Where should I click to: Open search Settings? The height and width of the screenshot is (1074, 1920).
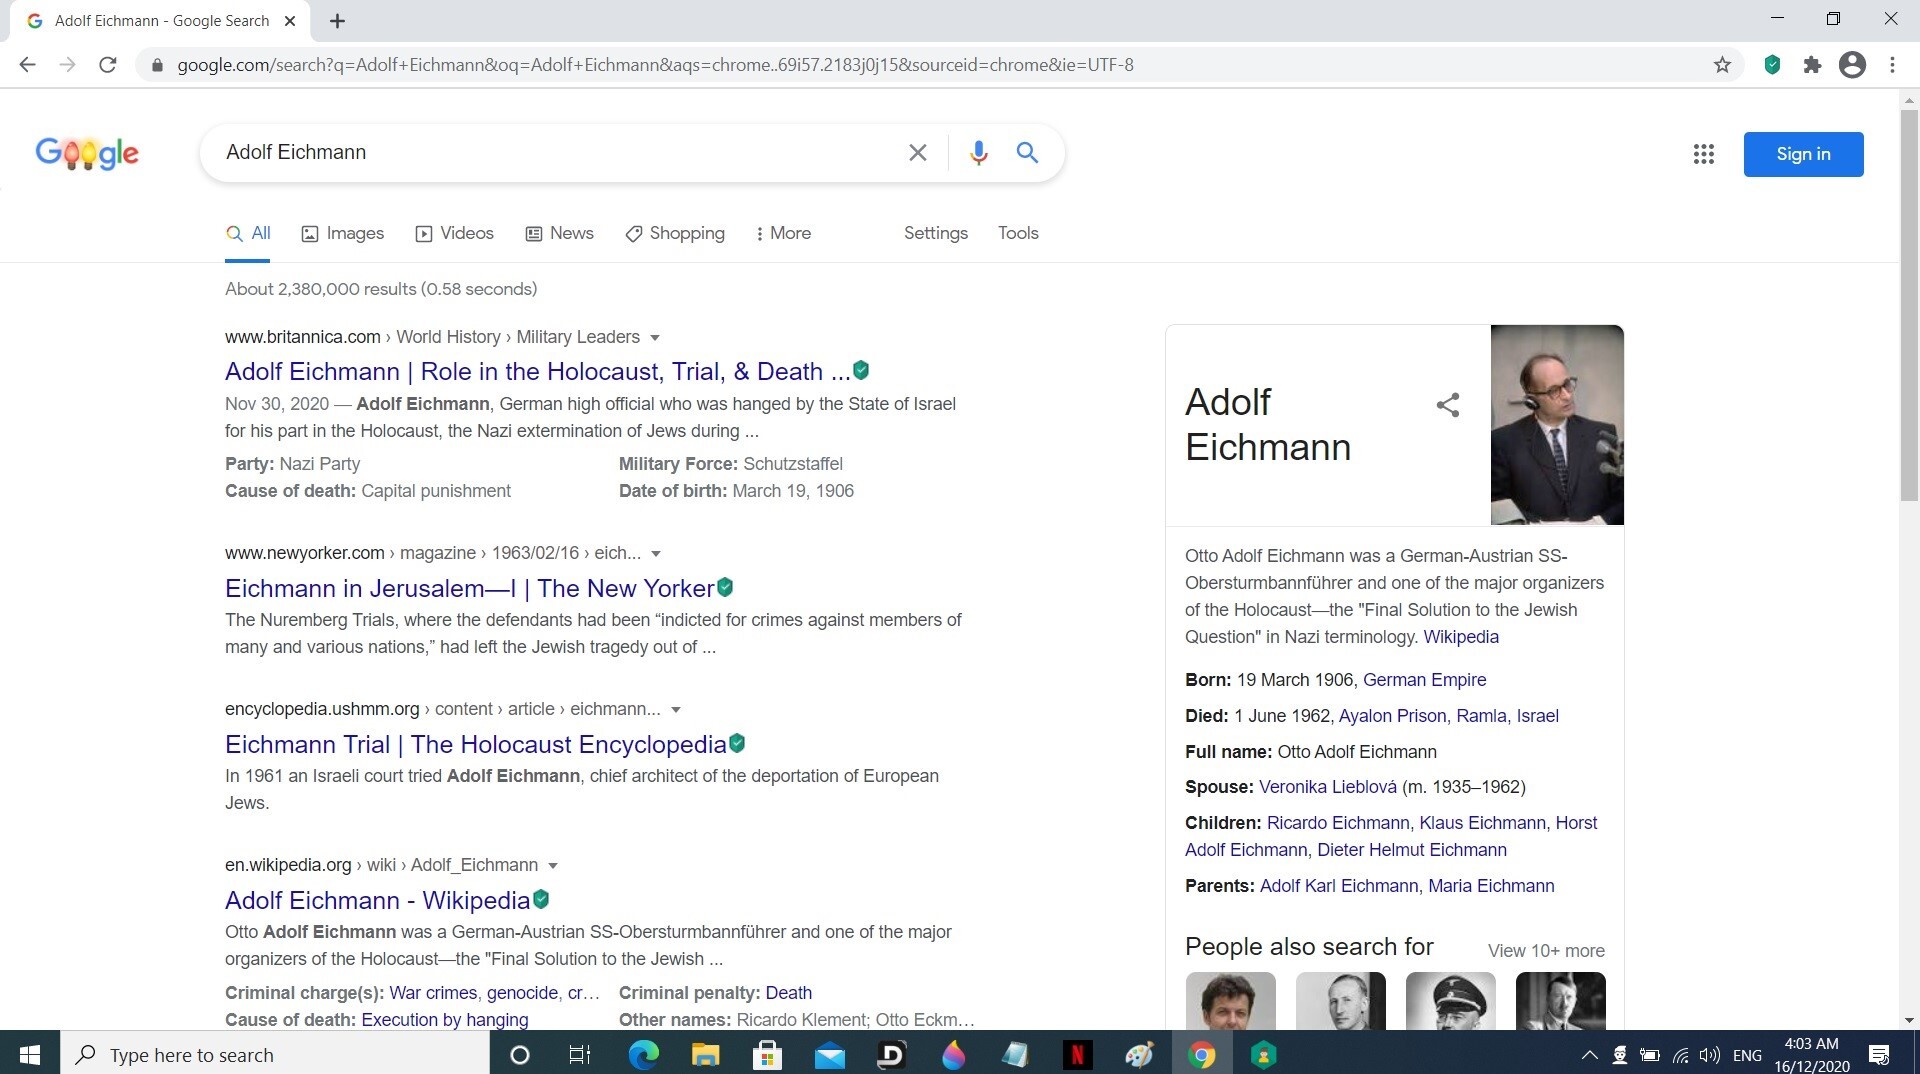tap(936, 233)
